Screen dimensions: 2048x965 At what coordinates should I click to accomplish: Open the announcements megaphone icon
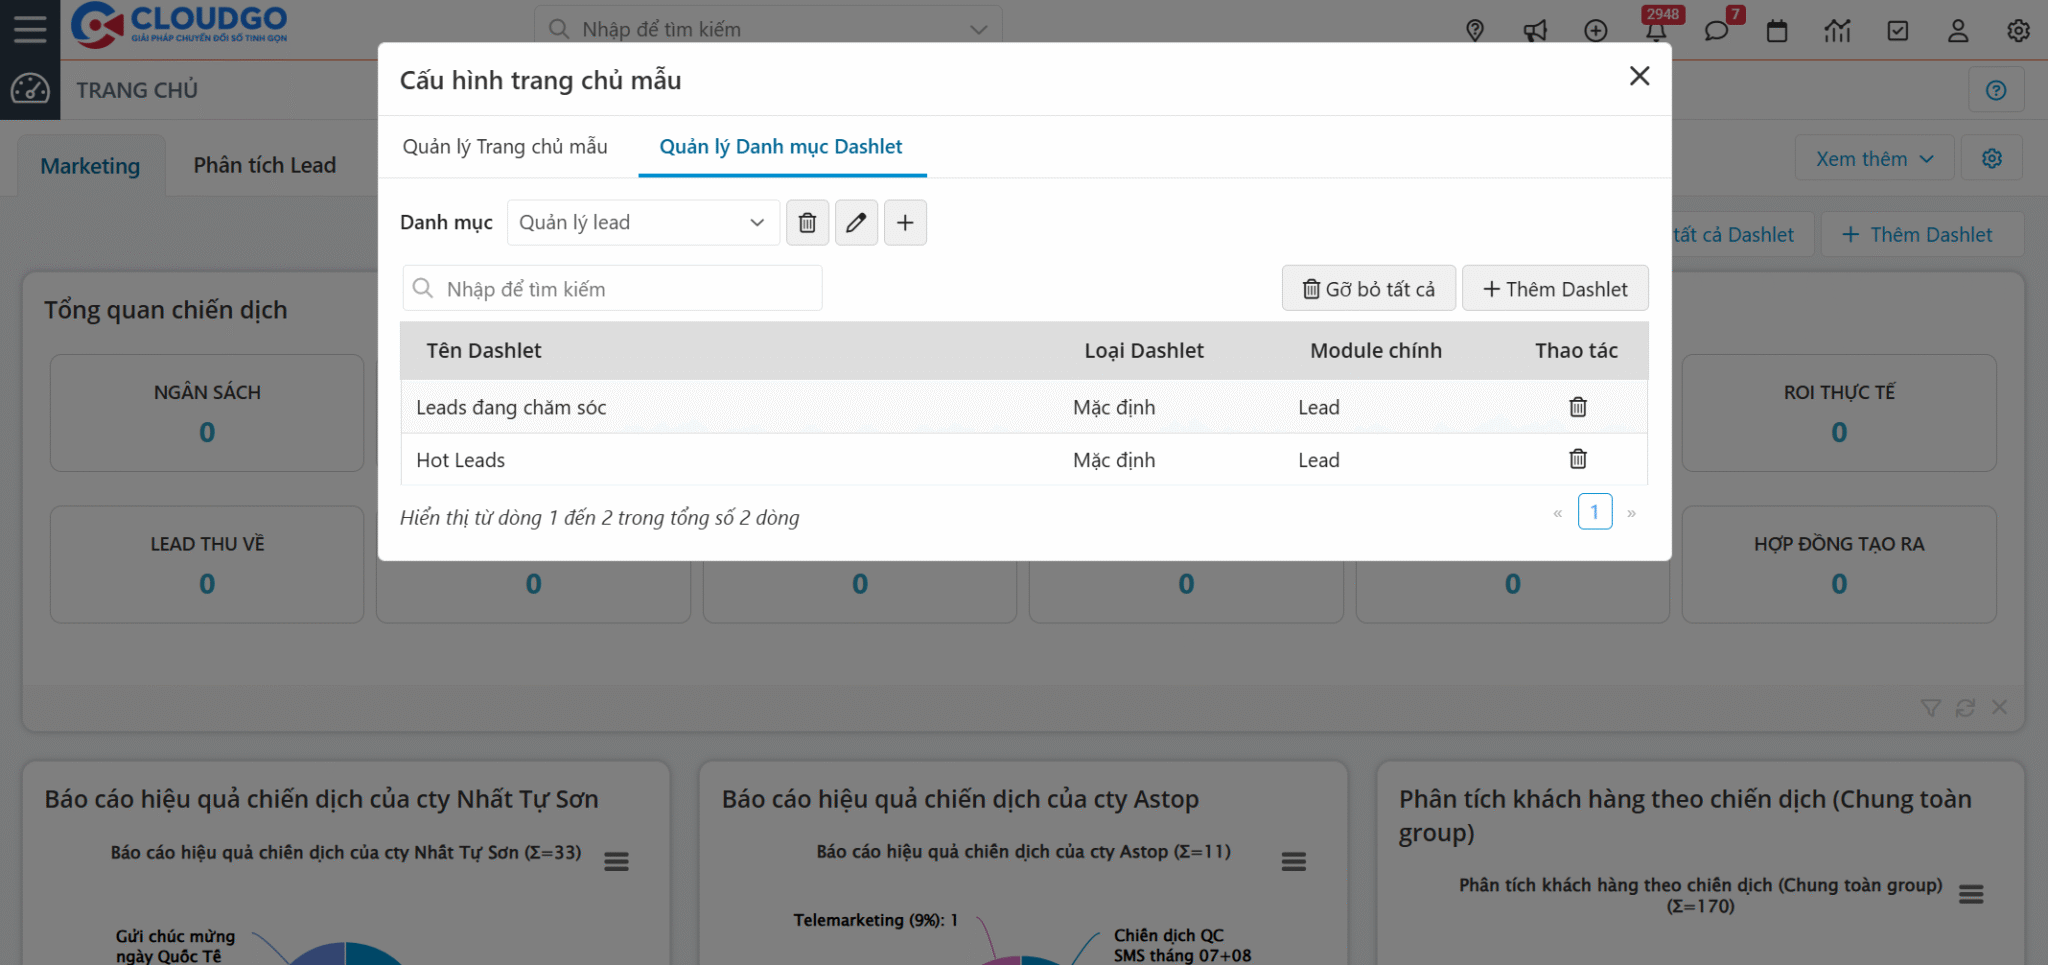[x=1535, y=31]
